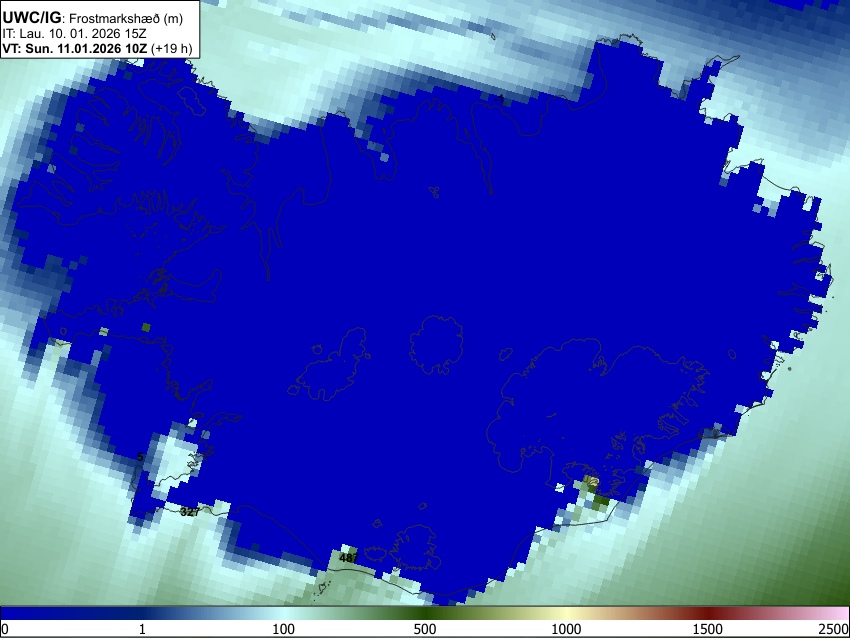Click the '2500' label on the color scale

click(x=834, y=629)
